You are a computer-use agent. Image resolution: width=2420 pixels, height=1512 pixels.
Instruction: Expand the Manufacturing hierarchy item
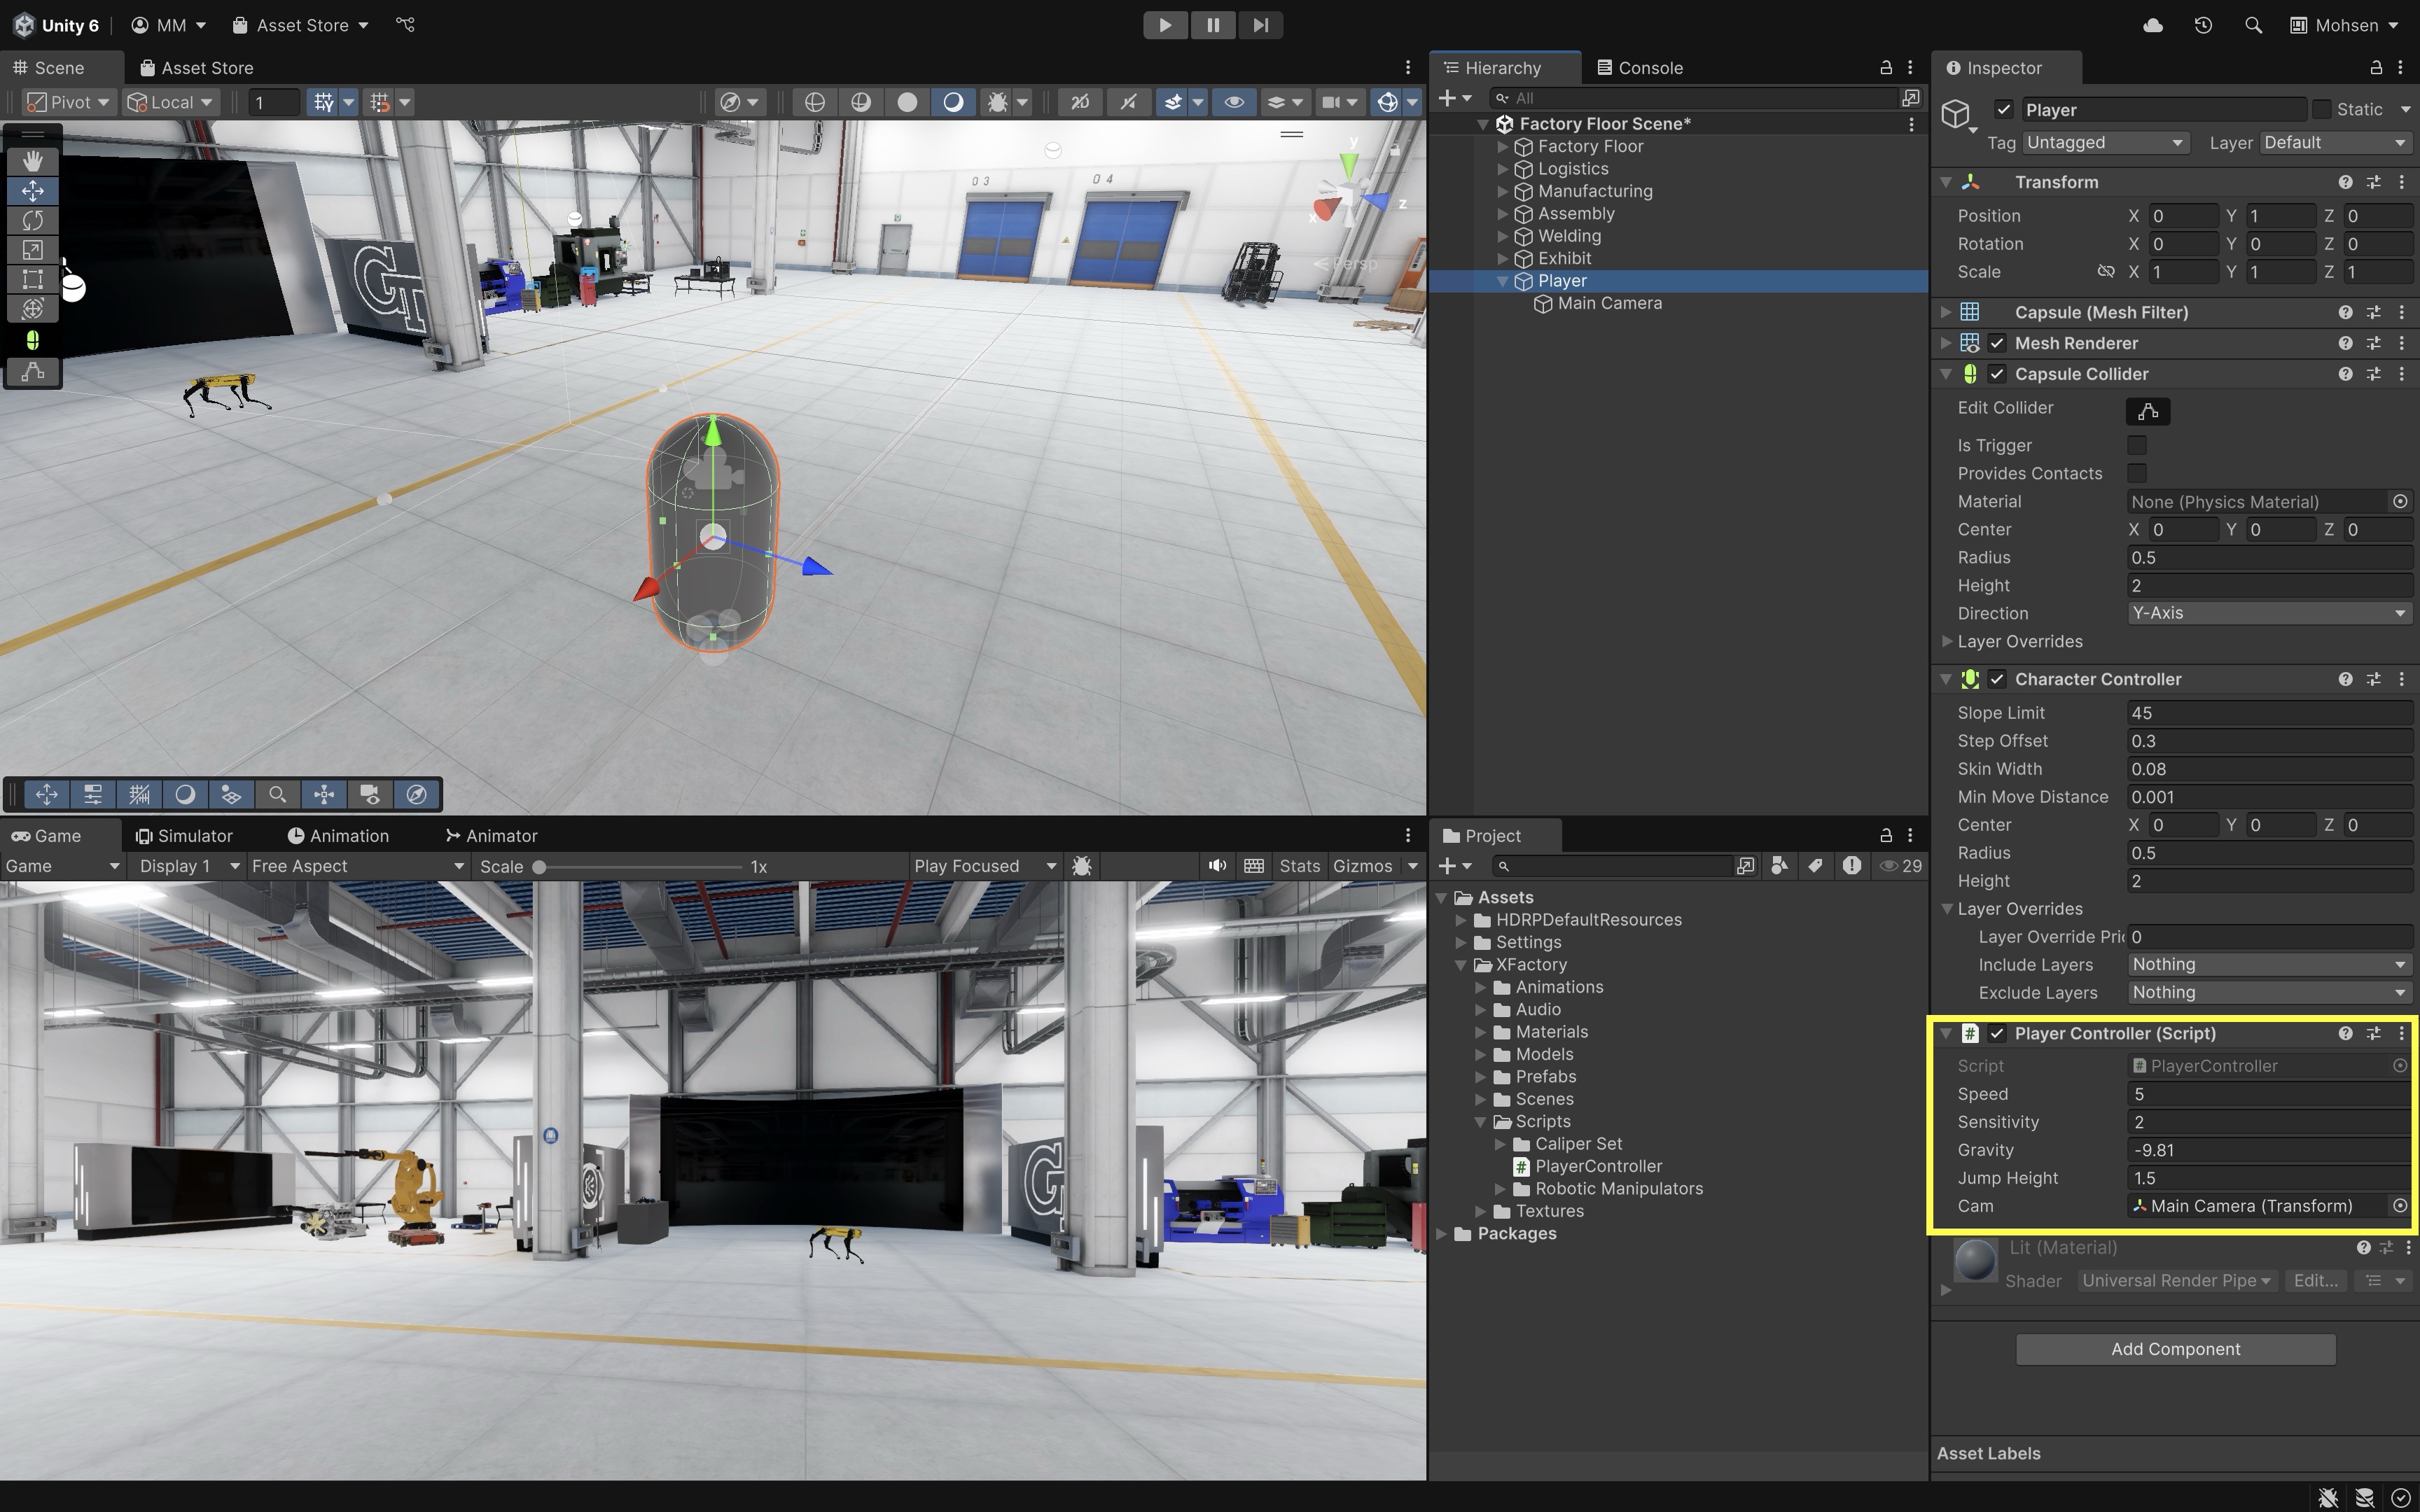[x=1502, y=191]
